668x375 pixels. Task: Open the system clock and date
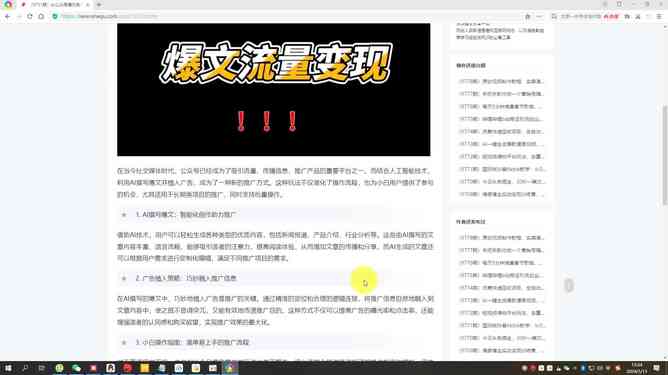(x=636, y=368)
